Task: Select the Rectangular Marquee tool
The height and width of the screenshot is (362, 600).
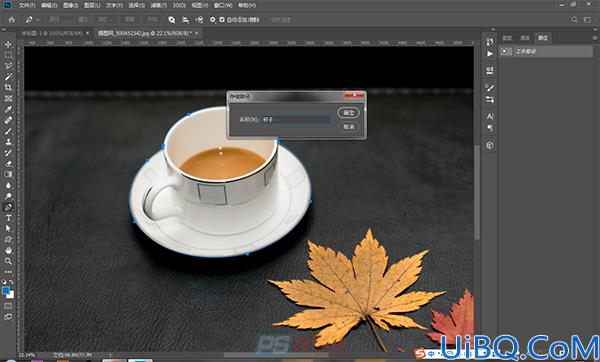Action: pyautogui.click(x=8, y=55)
